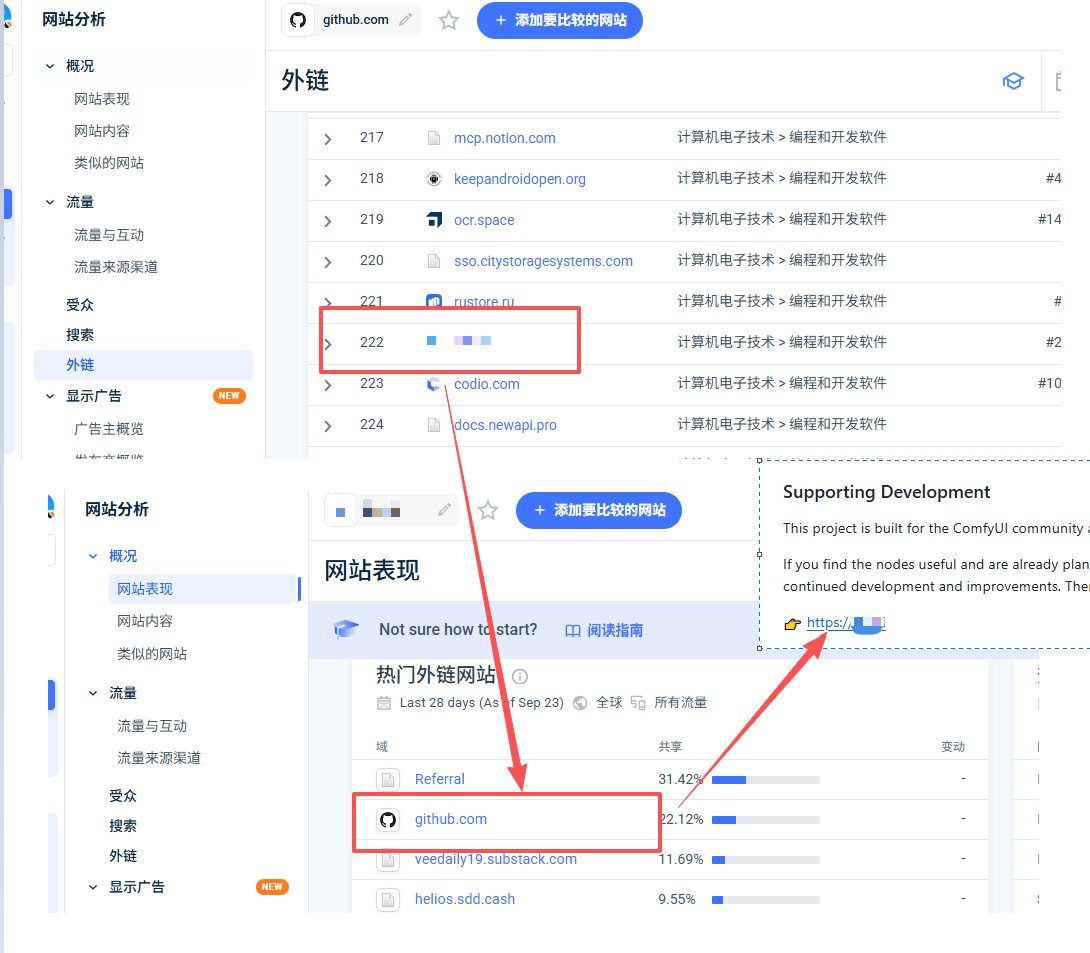Open the https link under Supporting Development
Image resolution: width=1090 pixels, height=953 pixels.
846,623
